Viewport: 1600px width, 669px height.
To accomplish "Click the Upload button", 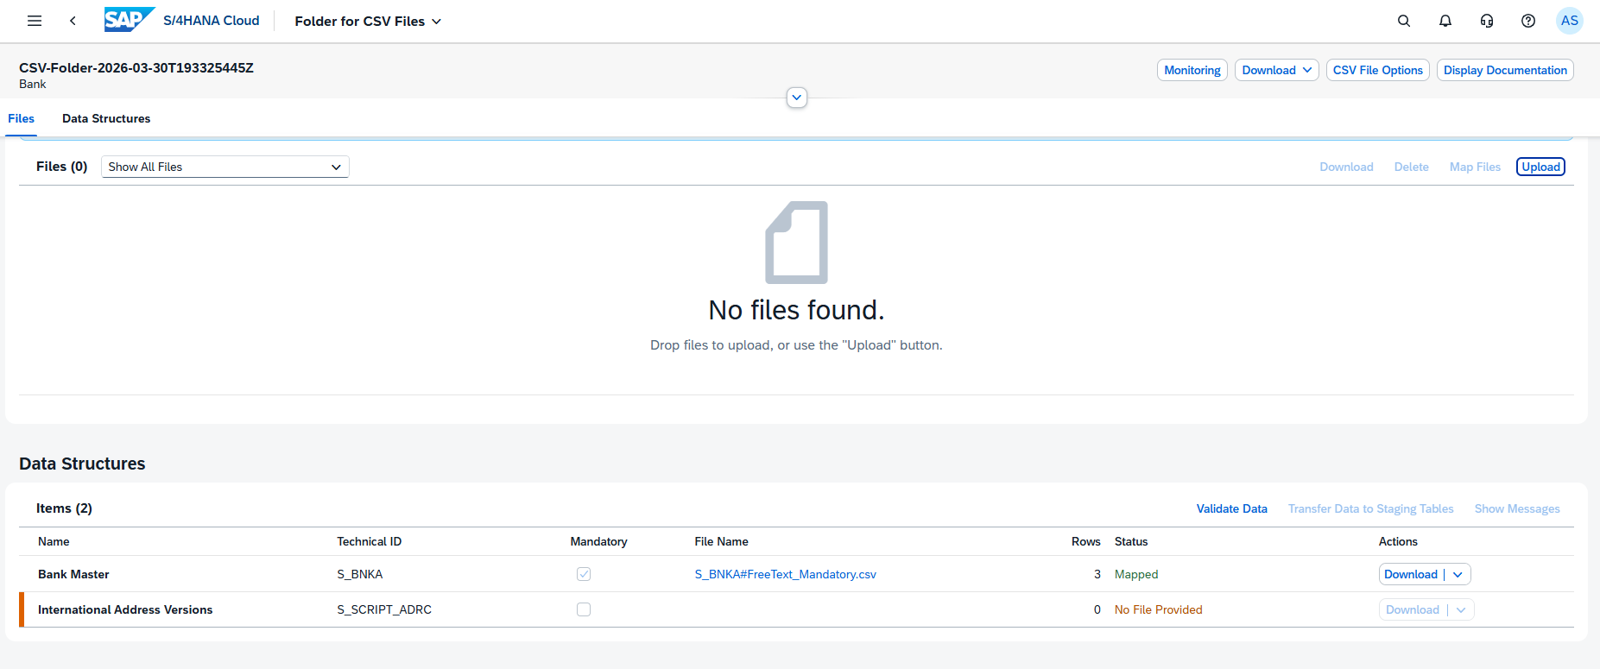I will tap(1541, 167).
